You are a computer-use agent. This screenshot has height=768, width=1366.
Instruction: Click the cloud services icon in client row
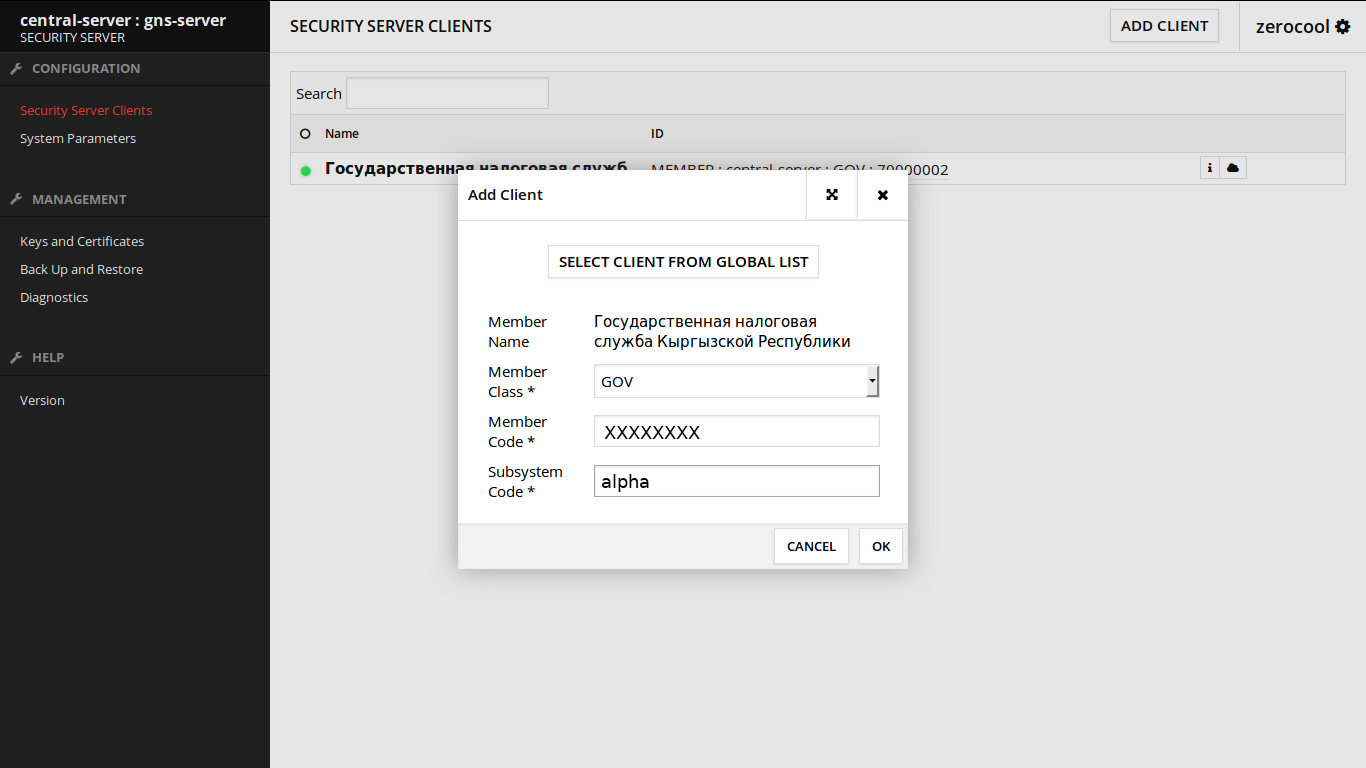pyautogui.click(x=1233, y=168)
